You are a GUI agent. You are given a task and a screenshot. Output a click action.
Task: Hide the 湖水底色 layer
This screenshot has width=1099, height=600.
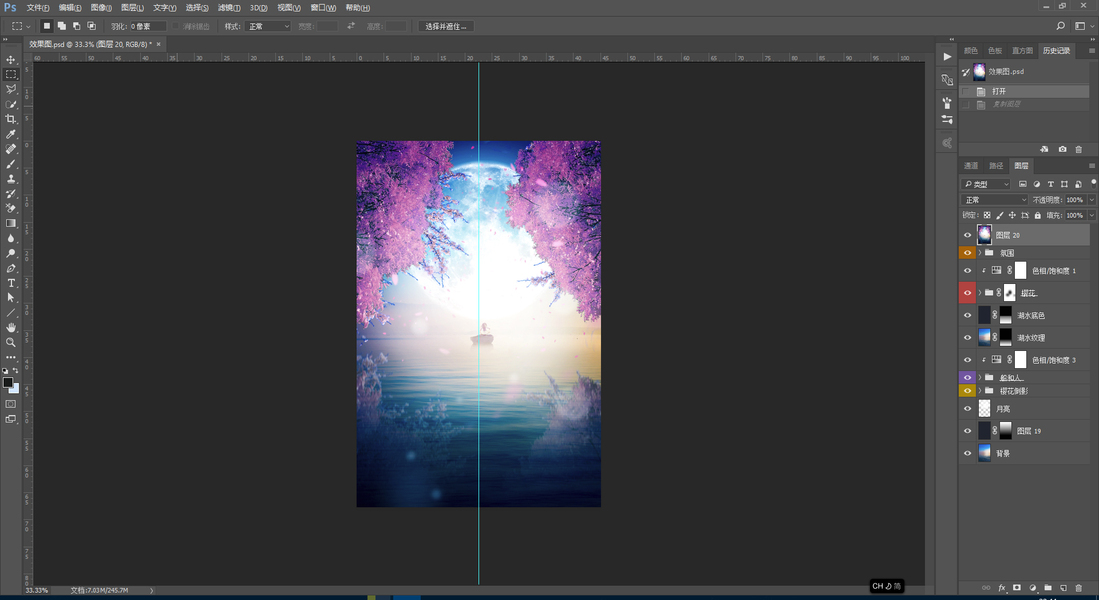tap(967, 315)
